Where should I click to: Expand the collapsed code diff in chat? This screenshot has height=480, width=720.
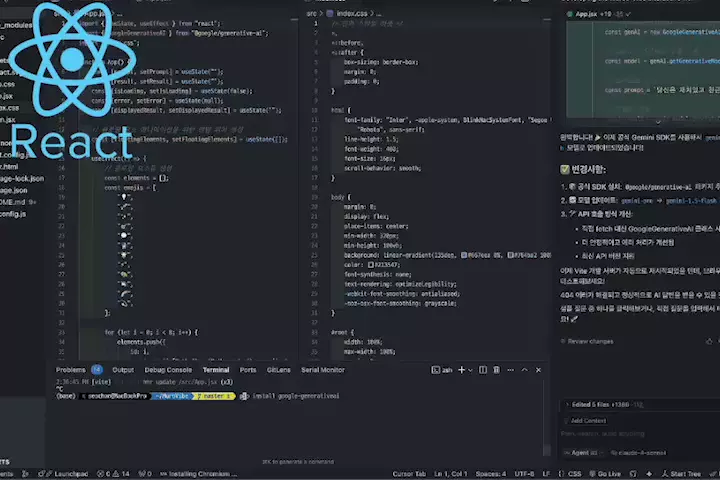point(658,122)
